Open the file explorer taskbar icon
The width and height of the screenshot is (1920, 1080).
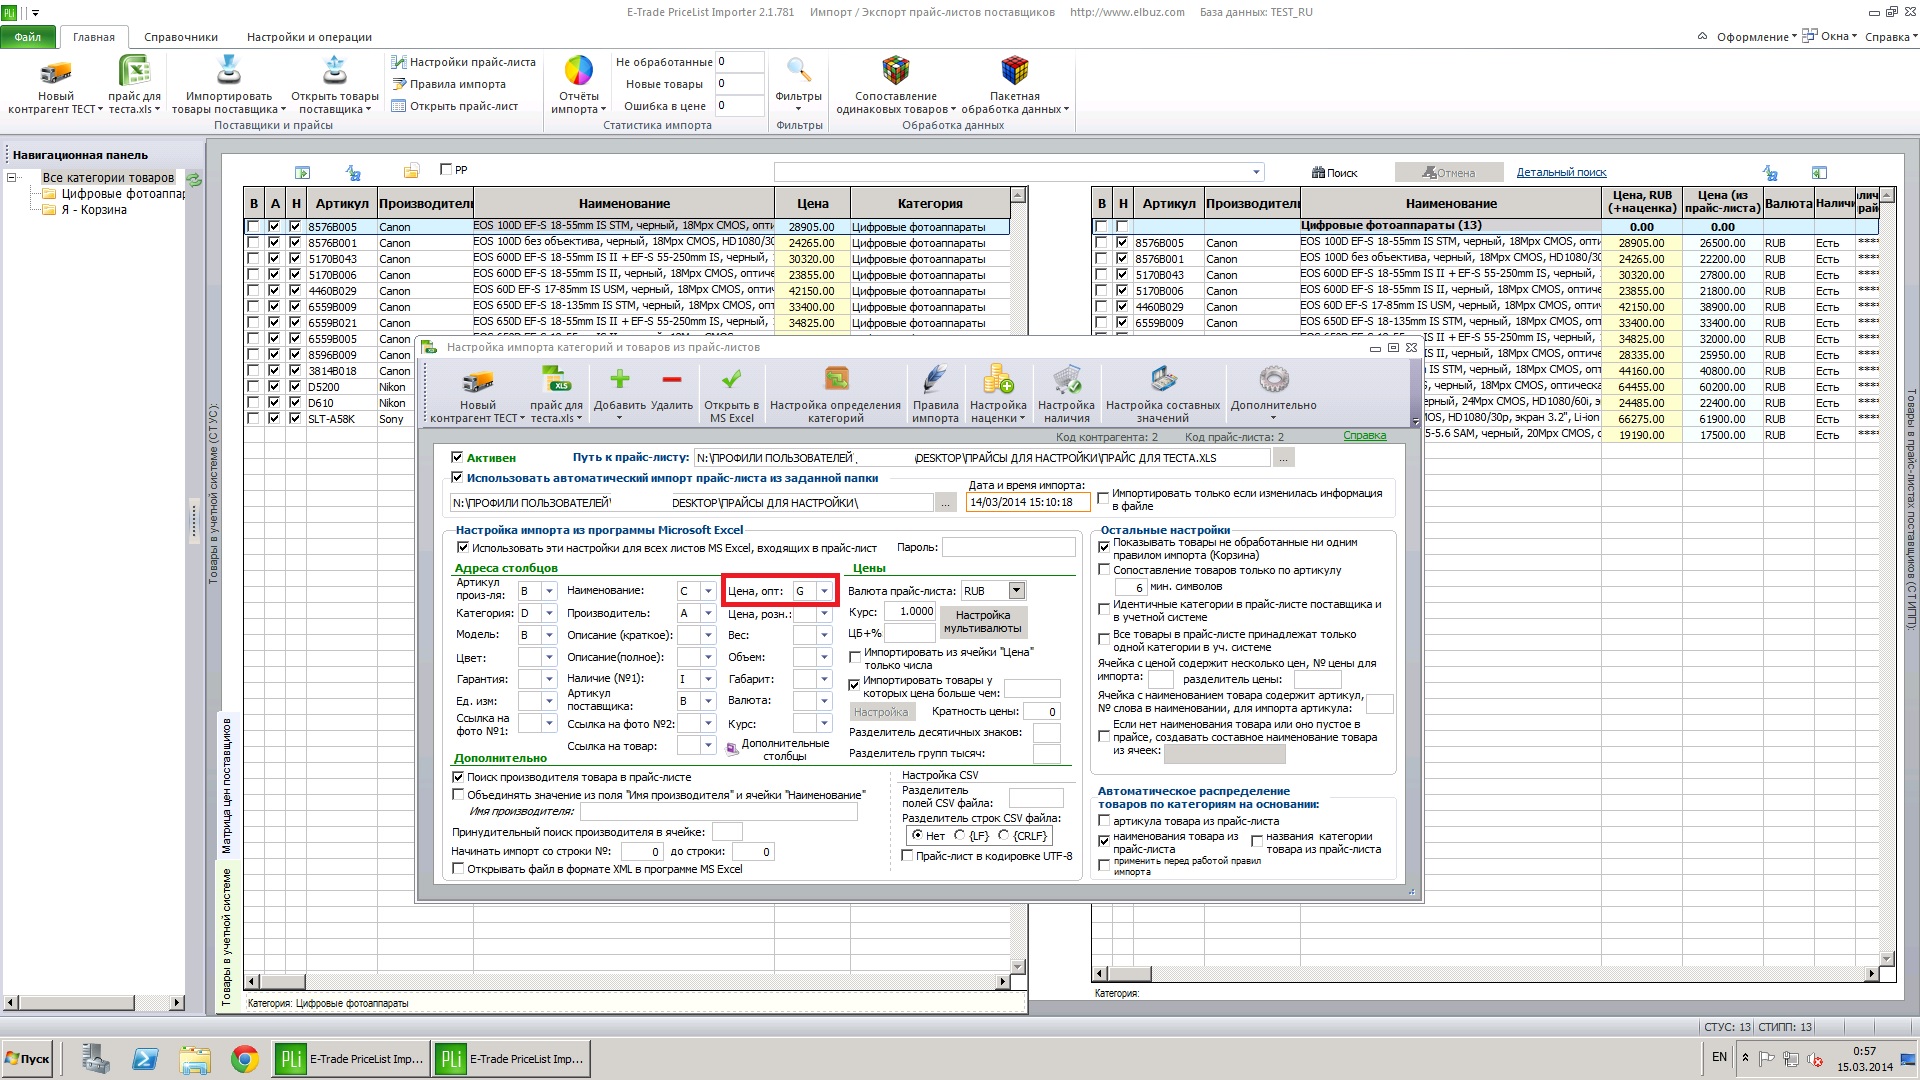tap(195, 1059)
